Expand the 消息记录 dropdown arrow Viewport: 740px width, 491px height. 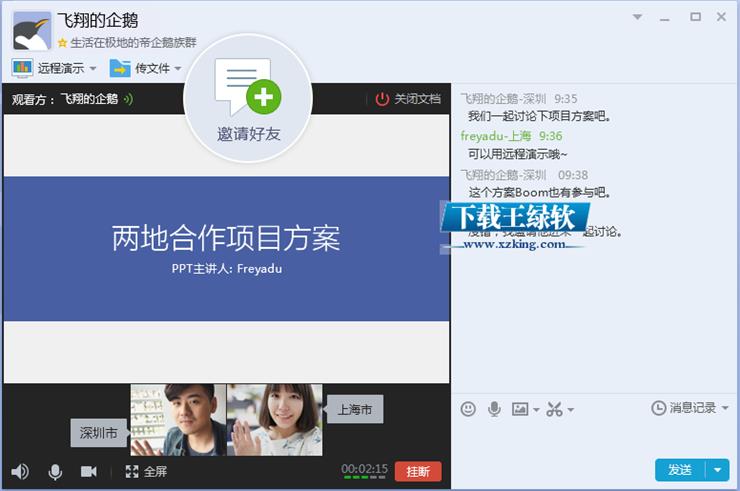coord(725,408)
